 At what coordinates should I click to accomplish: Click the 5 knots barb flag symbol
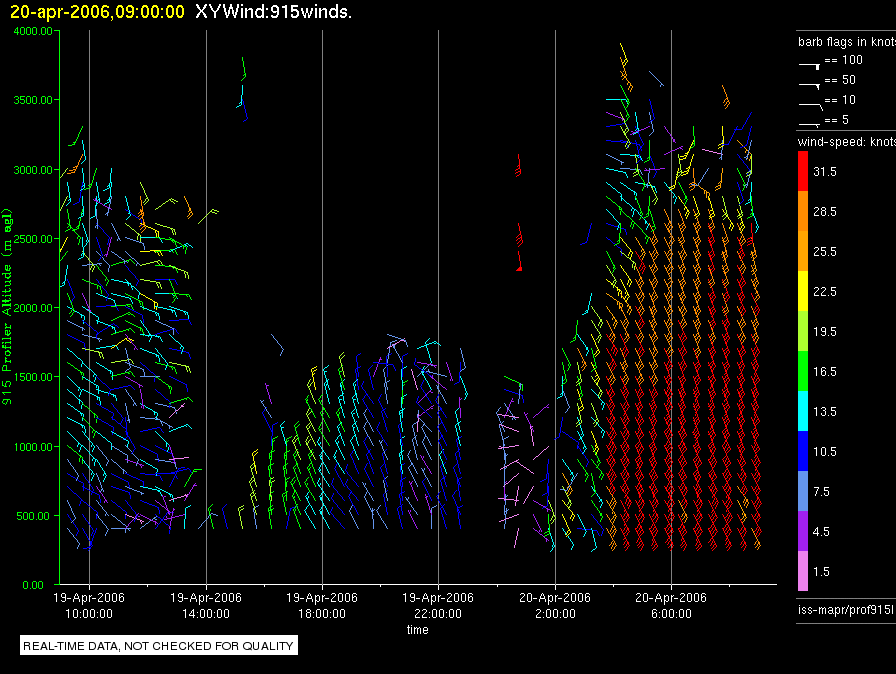pyautogui.click(x=809, y=123)
